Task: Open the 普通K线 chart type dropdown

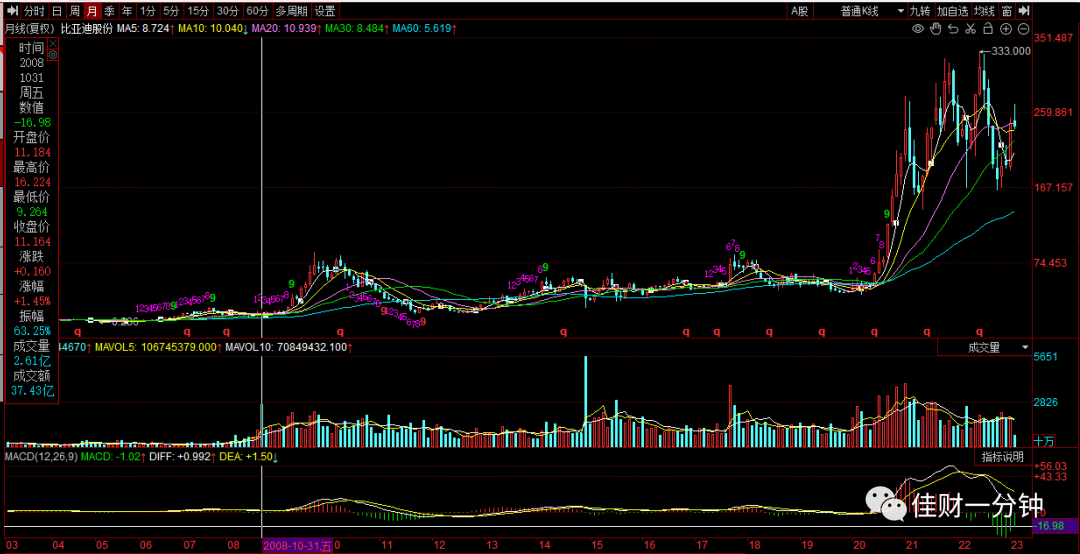Action: (x=870, y=11)
